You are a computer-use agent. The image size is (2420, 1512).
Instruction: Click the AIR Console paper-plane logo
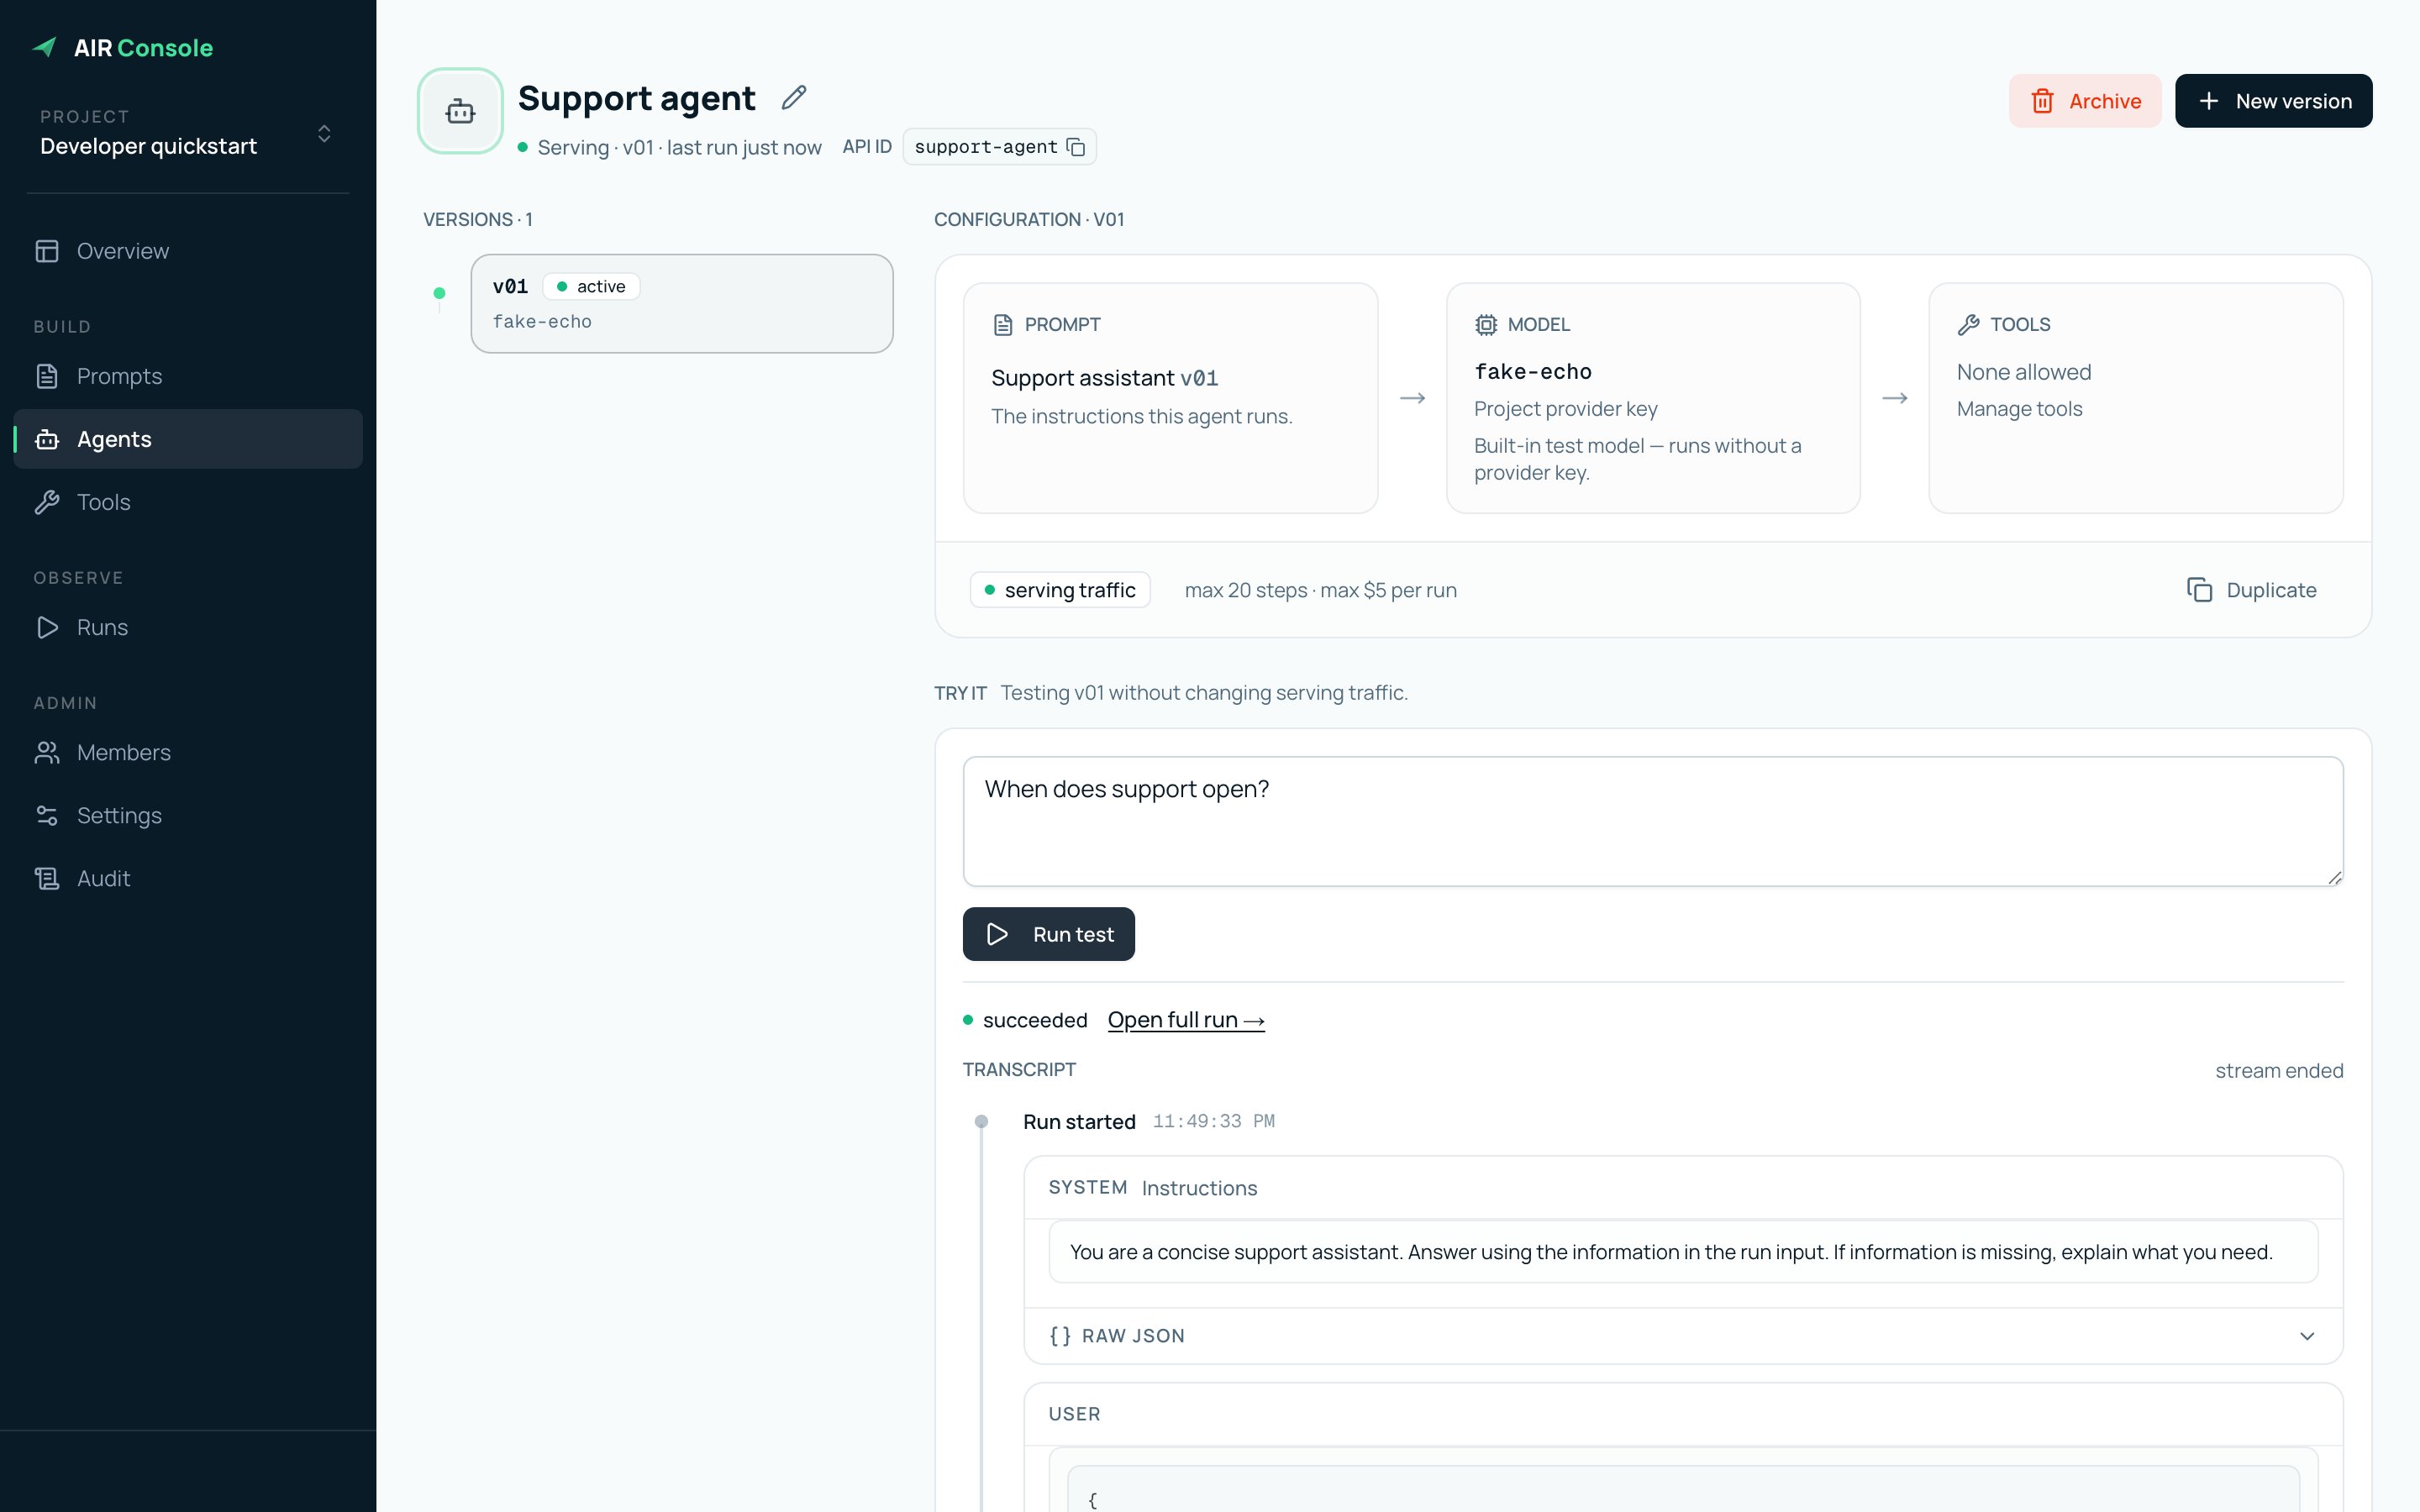click(45, 47)
